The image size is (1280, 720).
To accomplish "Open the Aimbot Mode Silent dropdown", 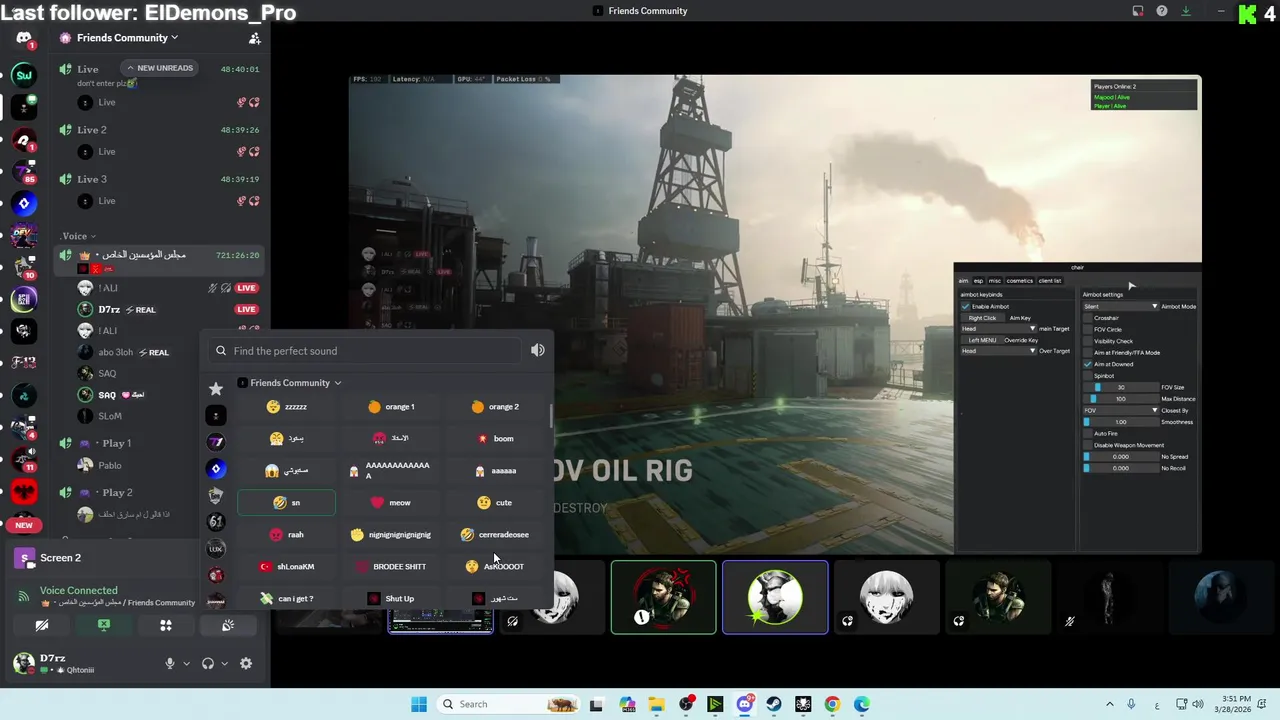I will [1120, 306].
